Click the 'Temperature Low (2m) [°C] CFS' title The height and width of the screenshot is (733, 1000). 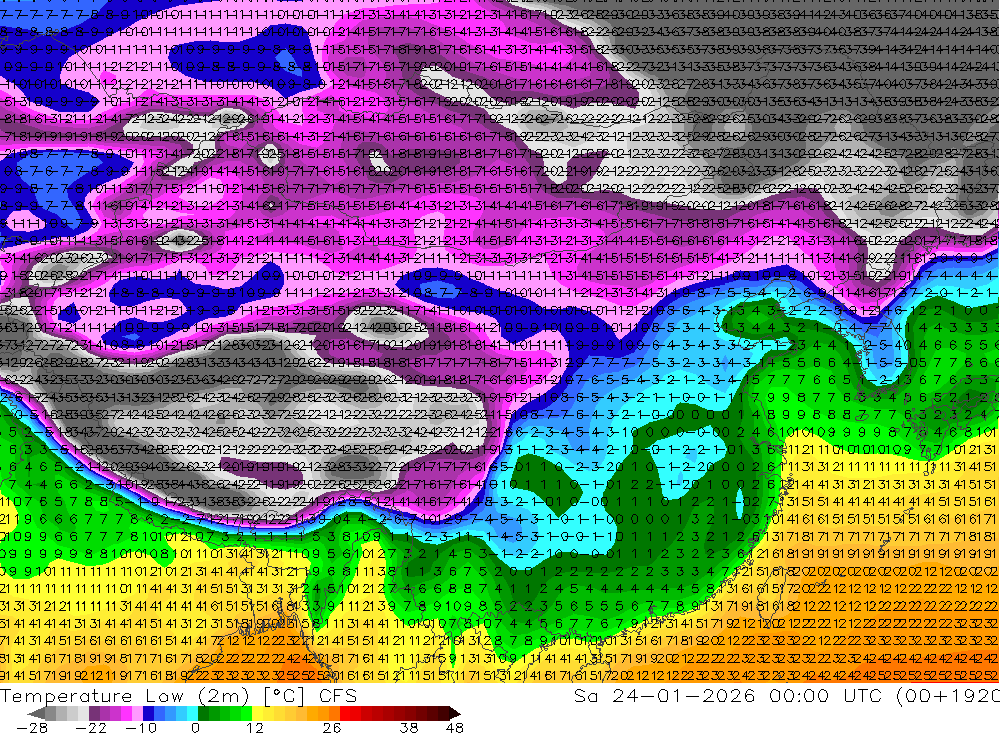(x=179, y=696)
